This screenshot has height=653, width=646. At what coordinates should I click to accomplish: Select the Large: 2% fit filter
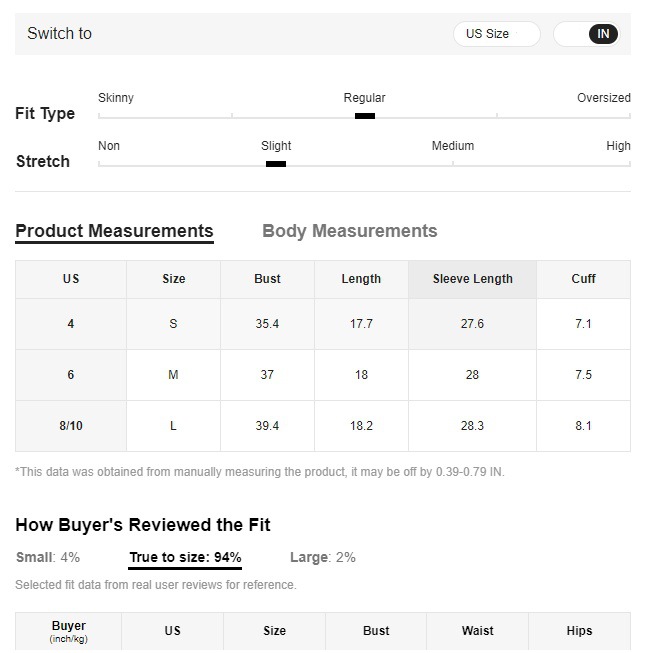click(x=323, y=557)
